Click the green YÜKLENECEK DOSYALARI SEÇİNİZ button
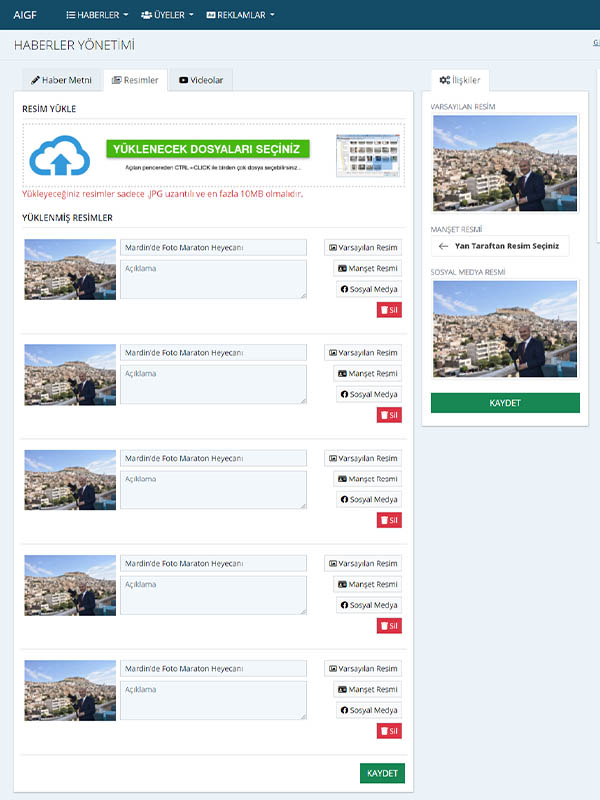The width and height of the screenshot is (600, 800). pyautogui.click(x=208, y=149)
